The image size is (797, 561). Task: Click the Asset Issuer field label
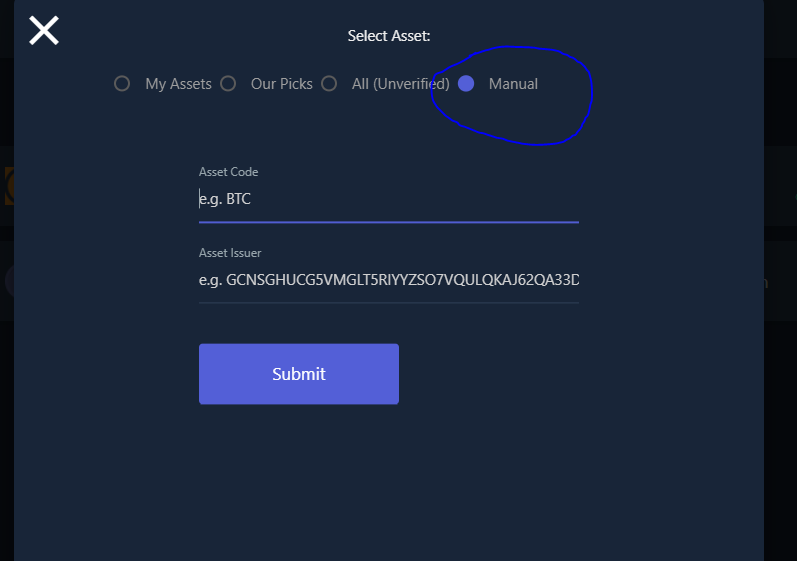[x=230, y=253]
